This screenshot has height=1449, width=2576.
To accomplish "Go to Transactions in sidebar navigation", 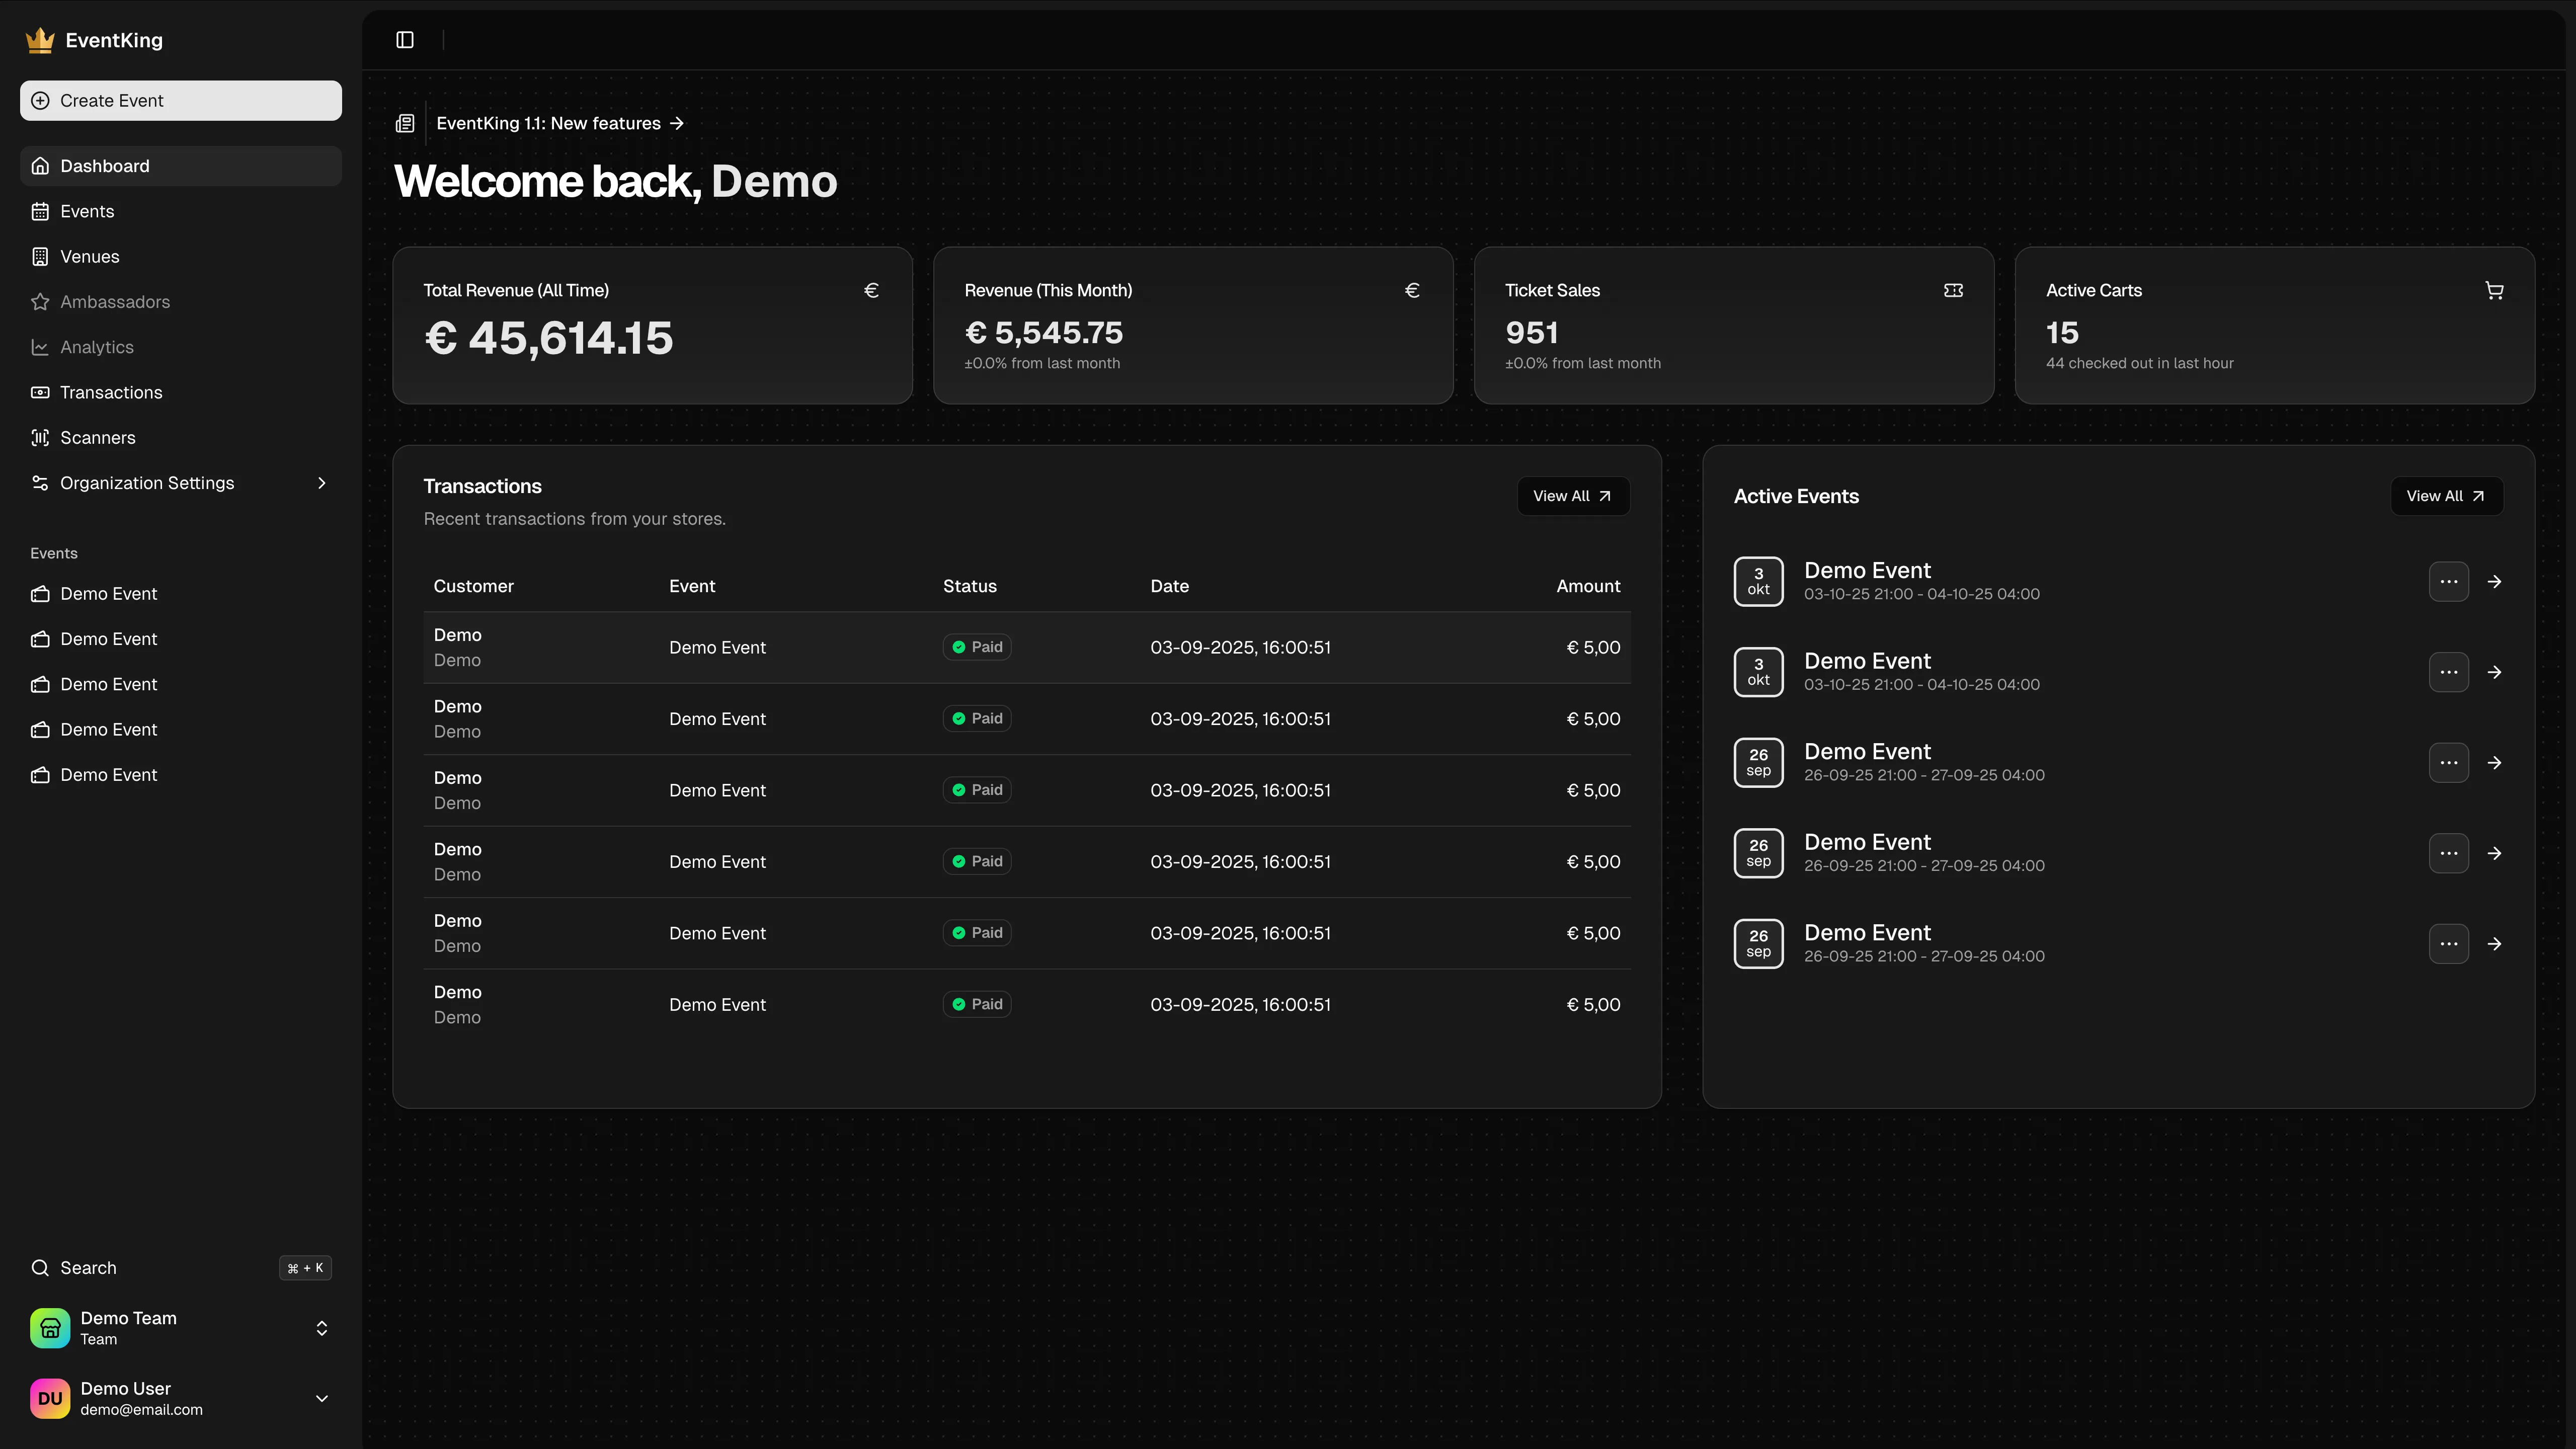I will pos(110,392).
